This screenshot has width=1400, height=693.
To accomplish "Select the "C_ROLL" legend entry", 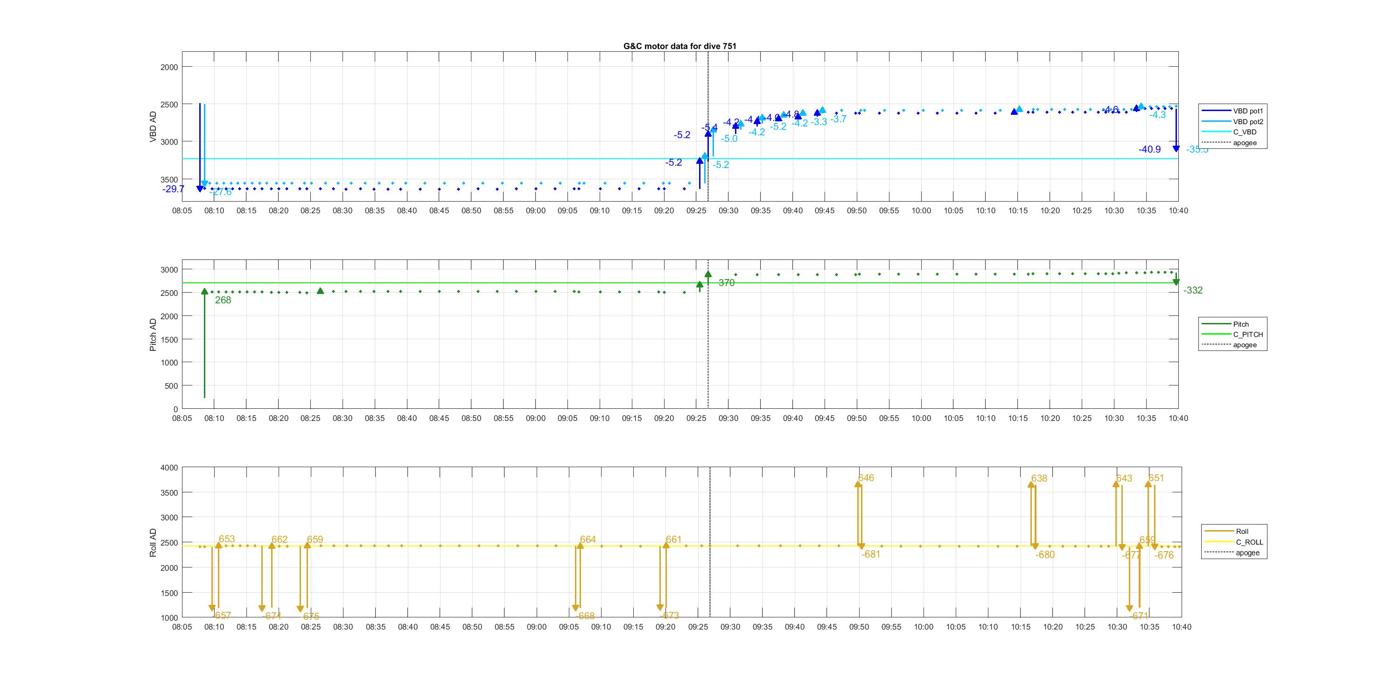I will (x=1249, y=542).
